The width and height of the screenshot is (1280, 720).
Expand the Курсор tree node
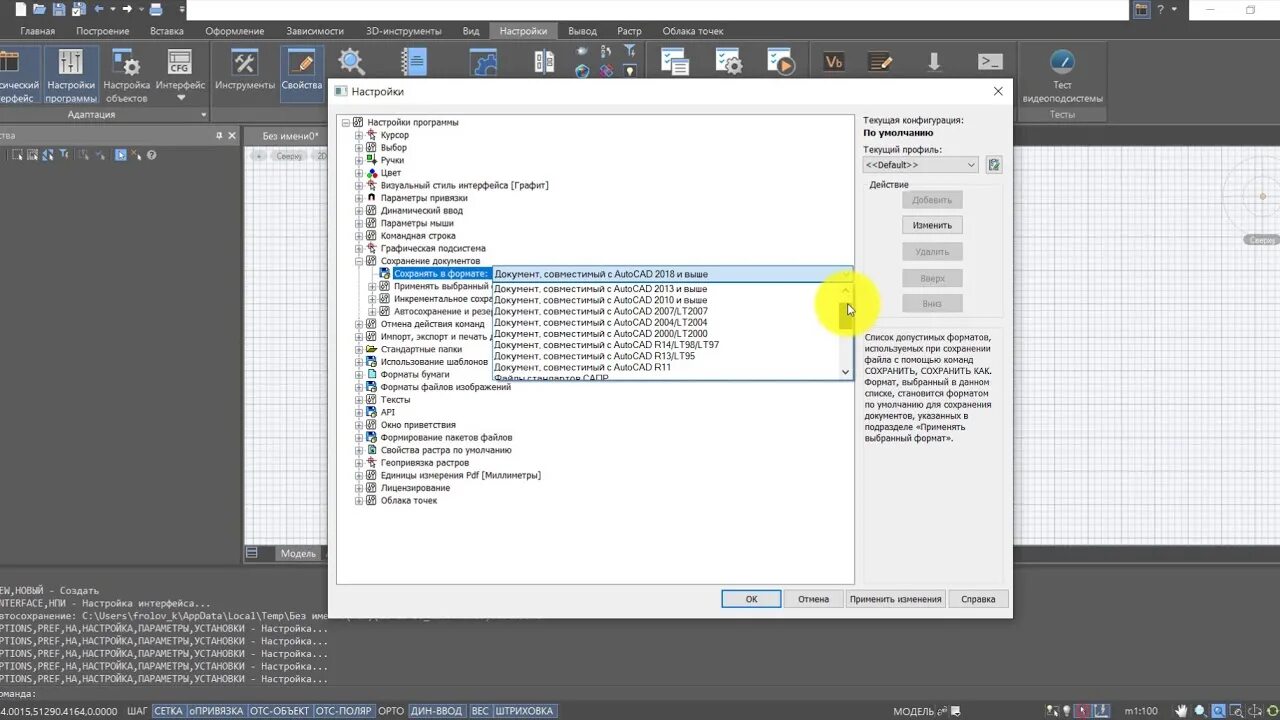(359, 135)
